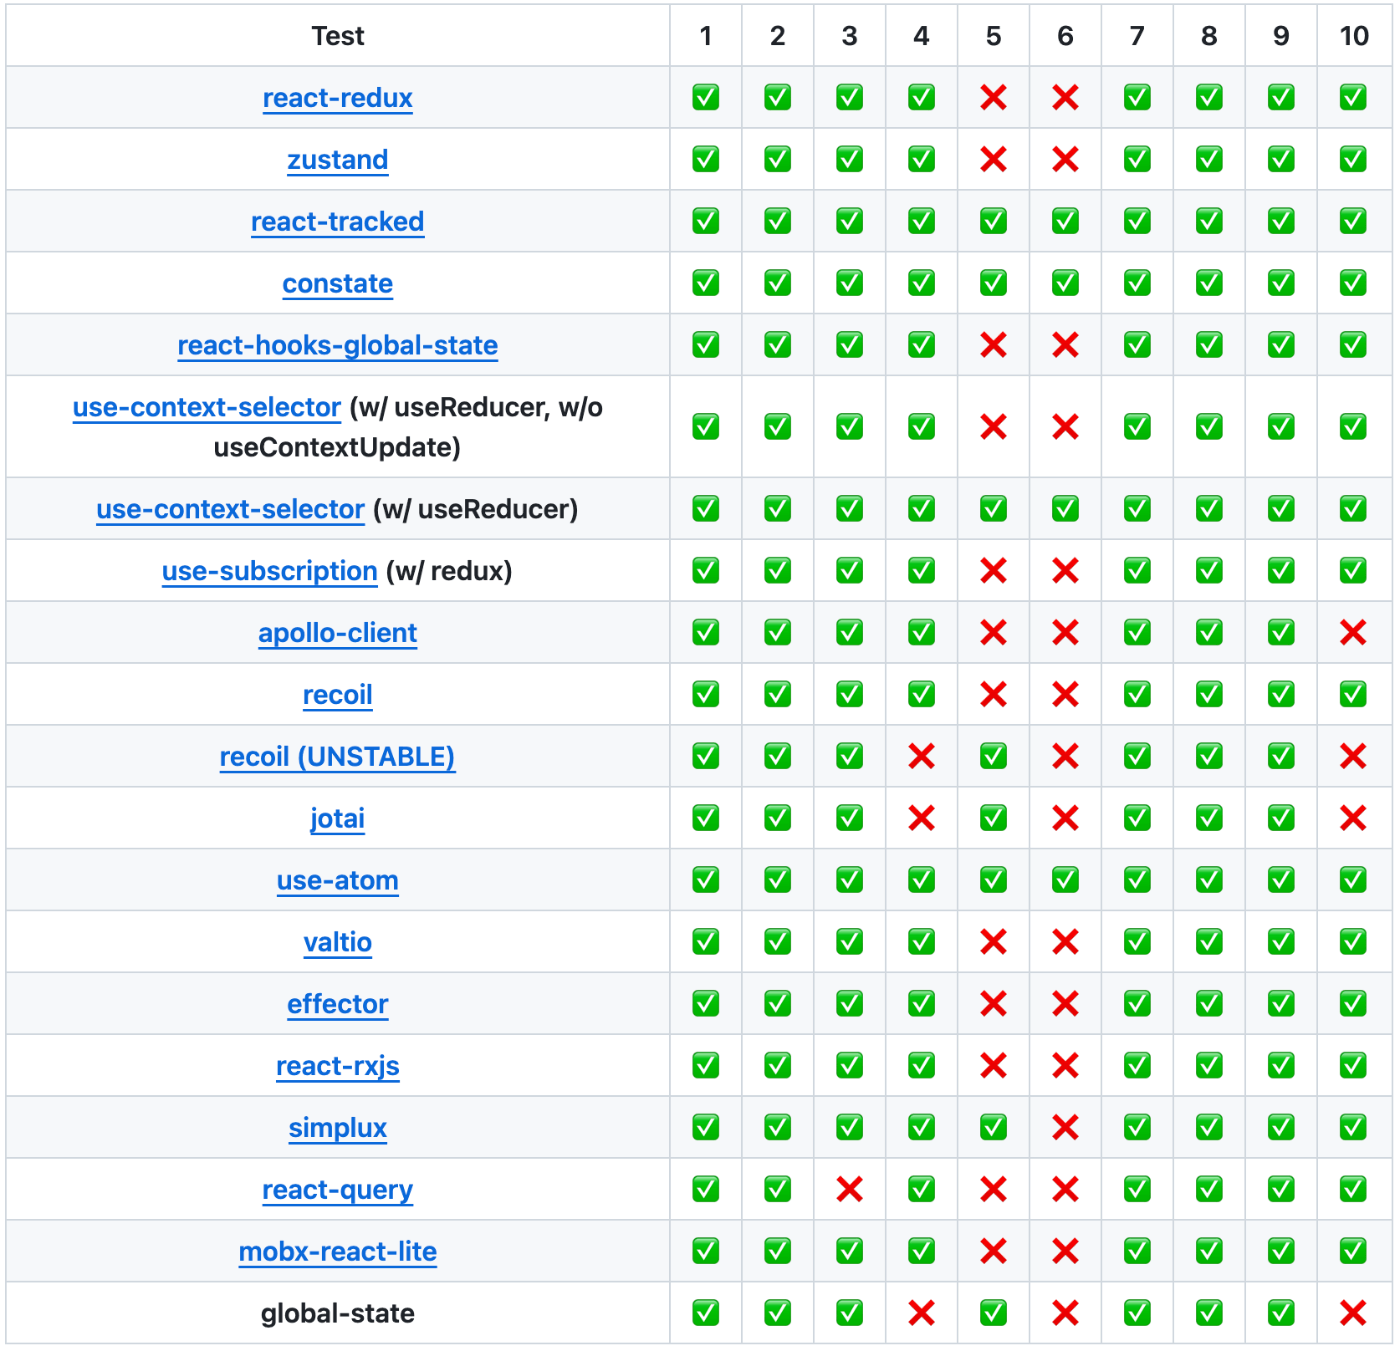The width and height of the screenshot is (1400, 1351).
Task: Click the red cross for simplux test 6
Action: (1065, 1128)
